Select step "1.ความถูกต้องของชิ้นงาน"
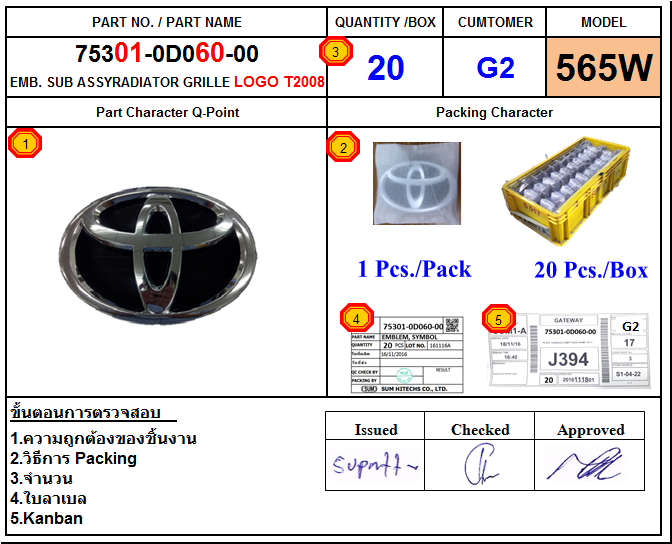The image size is (672, 544). tap(103, 438)
